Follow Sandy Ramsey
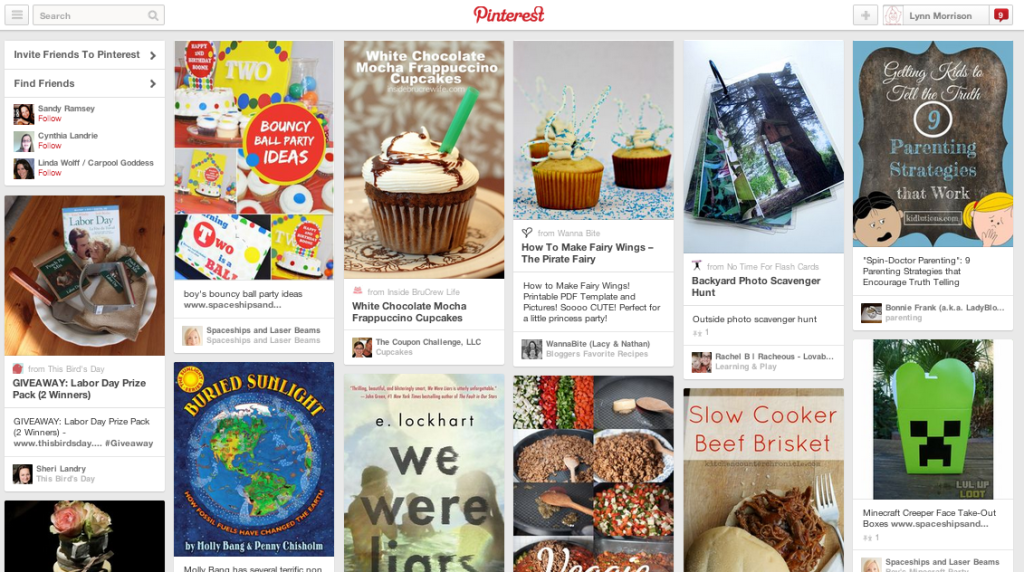 tap(50, 119)
